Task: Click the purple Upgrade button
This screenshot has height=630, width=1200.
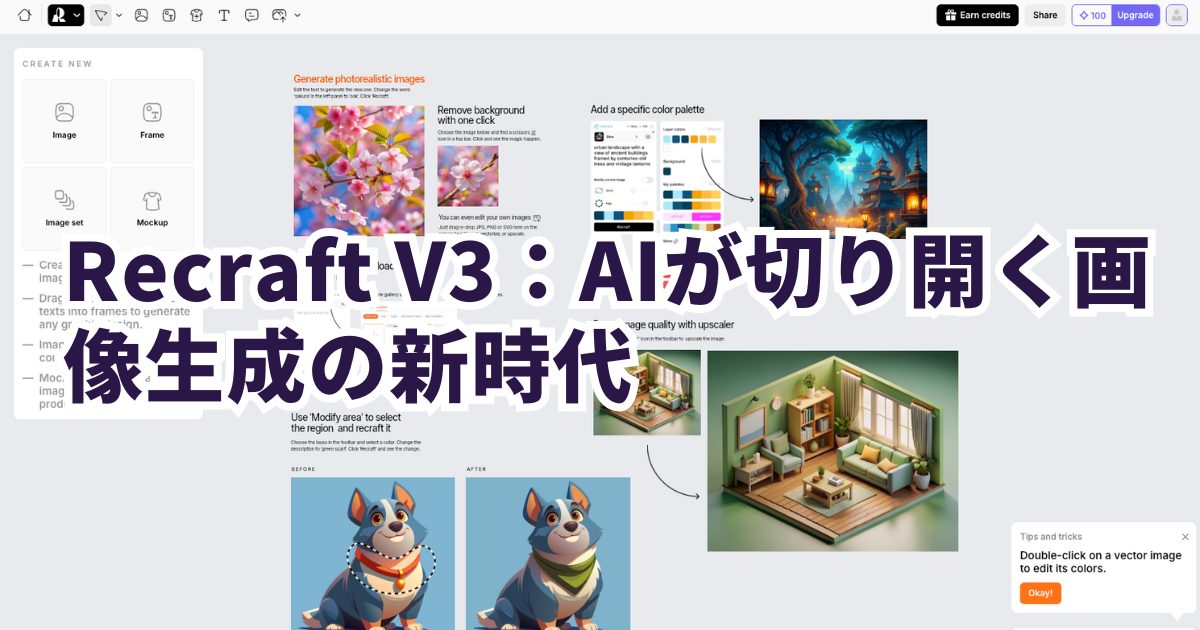Action: (x=1135, y=15)
